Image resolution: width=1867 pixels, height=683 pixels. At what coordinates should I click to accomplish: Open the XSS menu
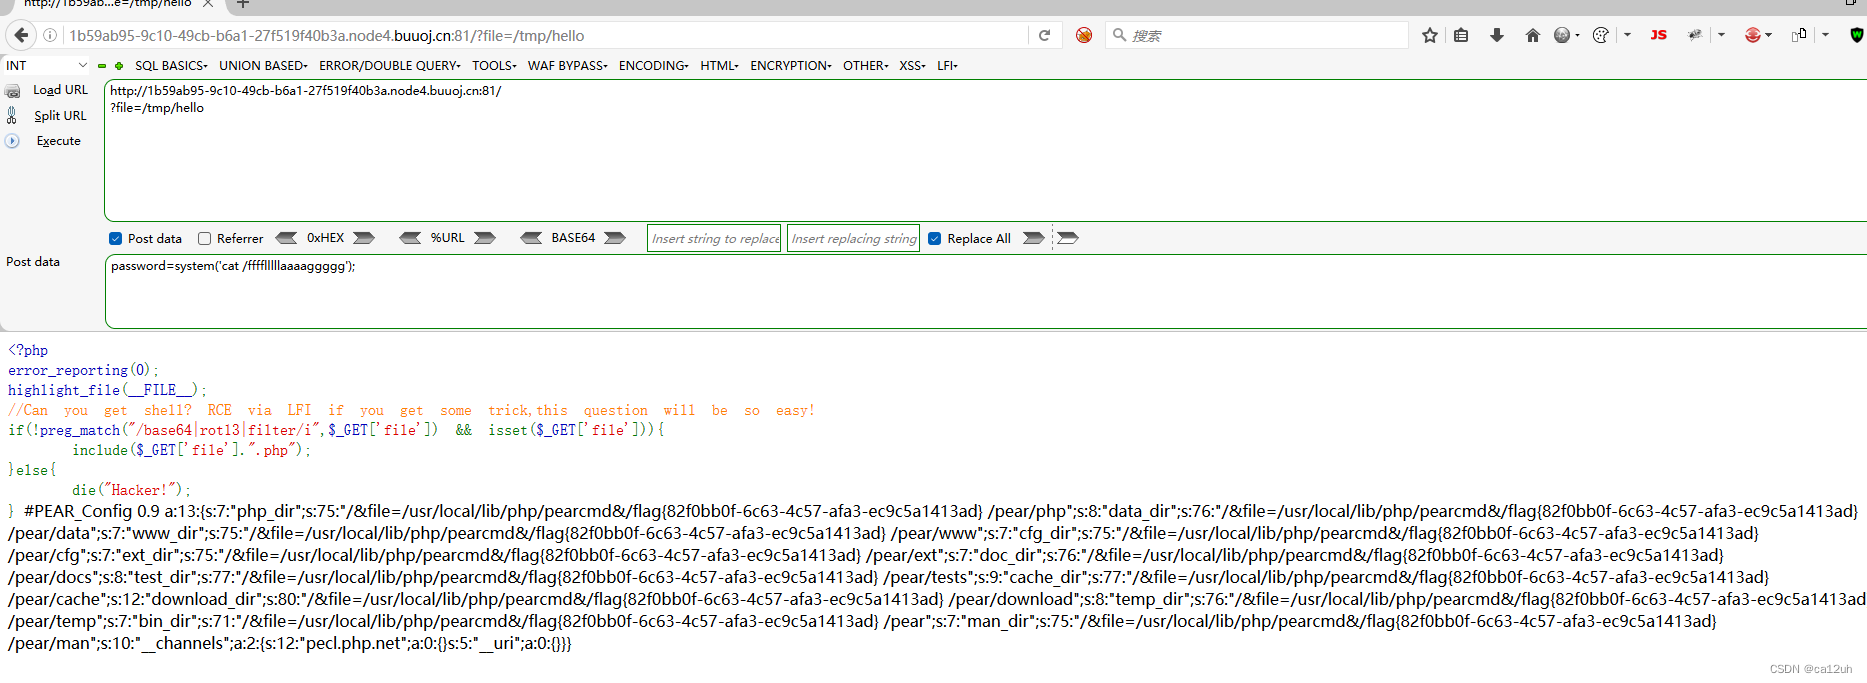912,66
